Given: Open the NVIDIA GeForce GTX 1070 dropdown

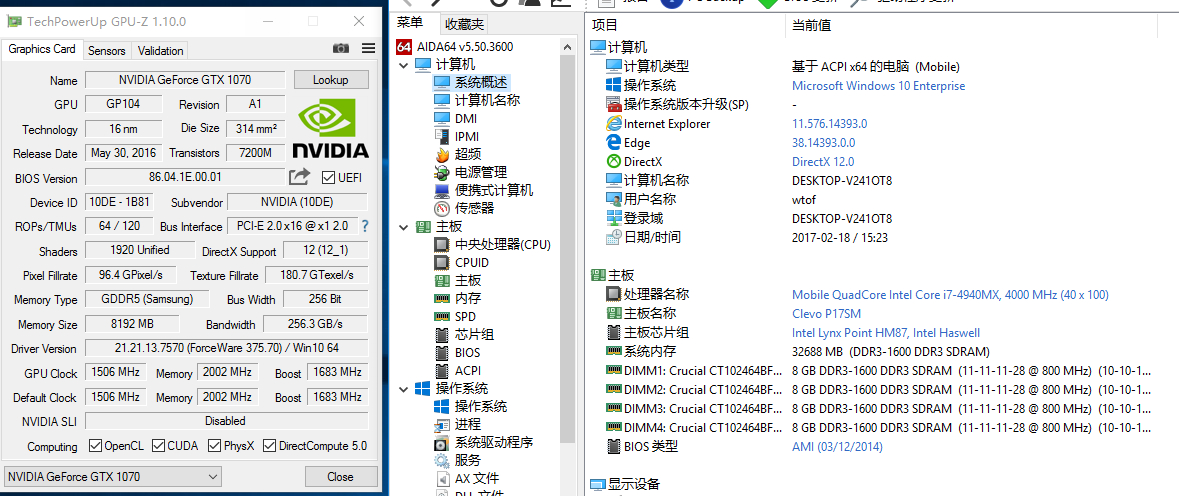Looking at the screenshot, I should pyautogui.click(x=113, y=476).
